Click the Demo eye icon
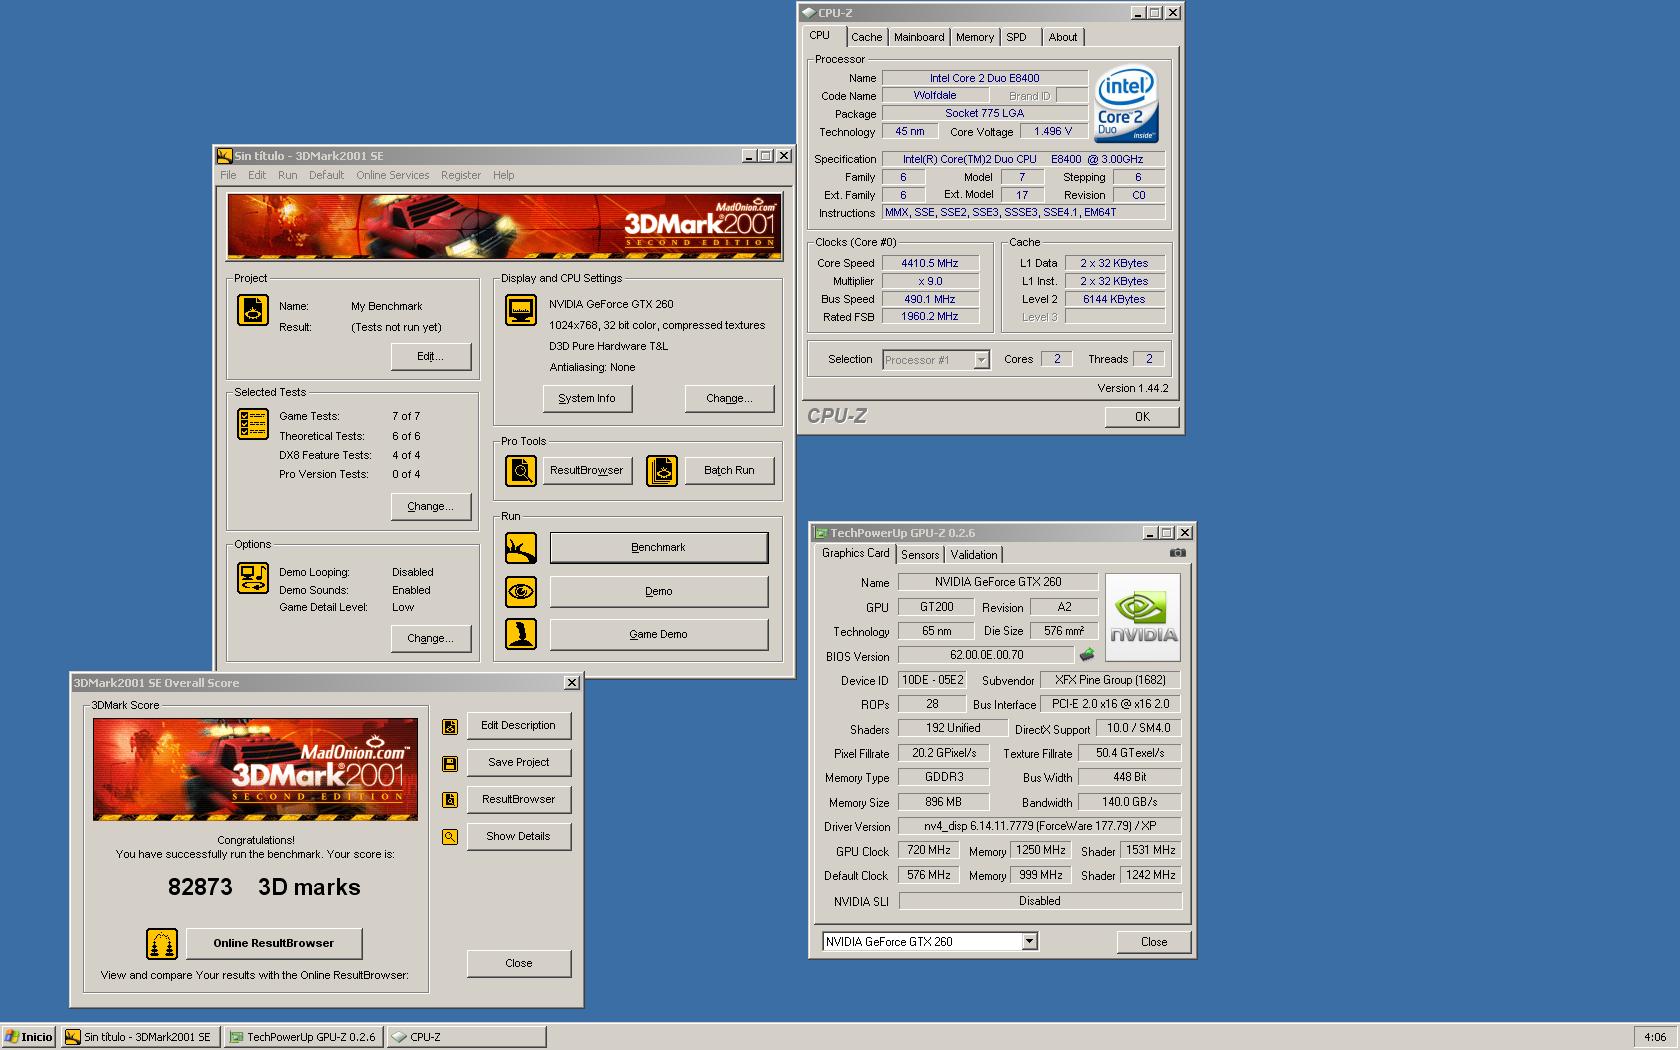Screen dimensions: 1680x1050 (x=520, y=591)
